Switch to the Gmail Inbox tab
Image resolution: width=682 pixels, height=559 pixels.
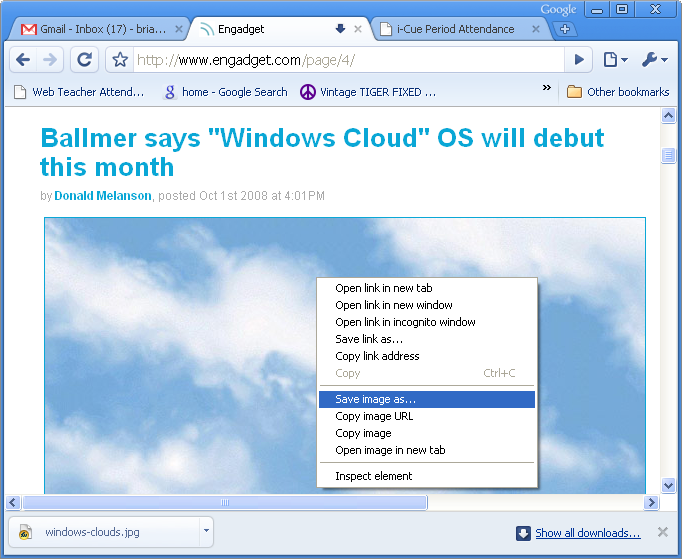pos(95,29)
